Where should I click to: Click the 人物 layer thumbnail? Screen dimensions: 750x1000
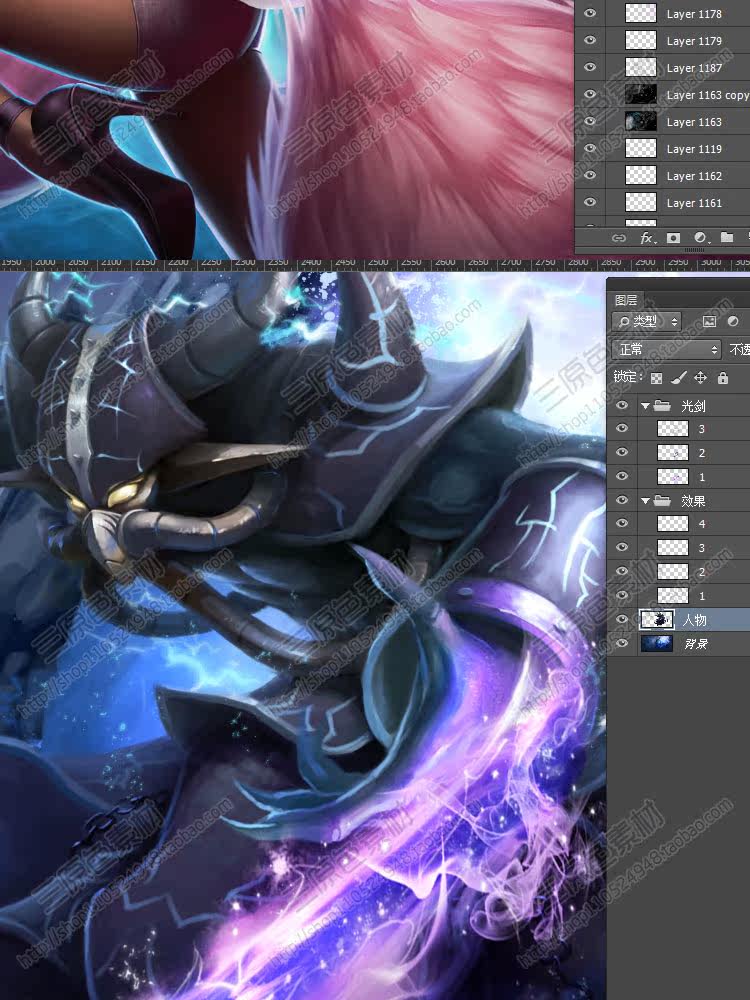[x=656, y=619]
